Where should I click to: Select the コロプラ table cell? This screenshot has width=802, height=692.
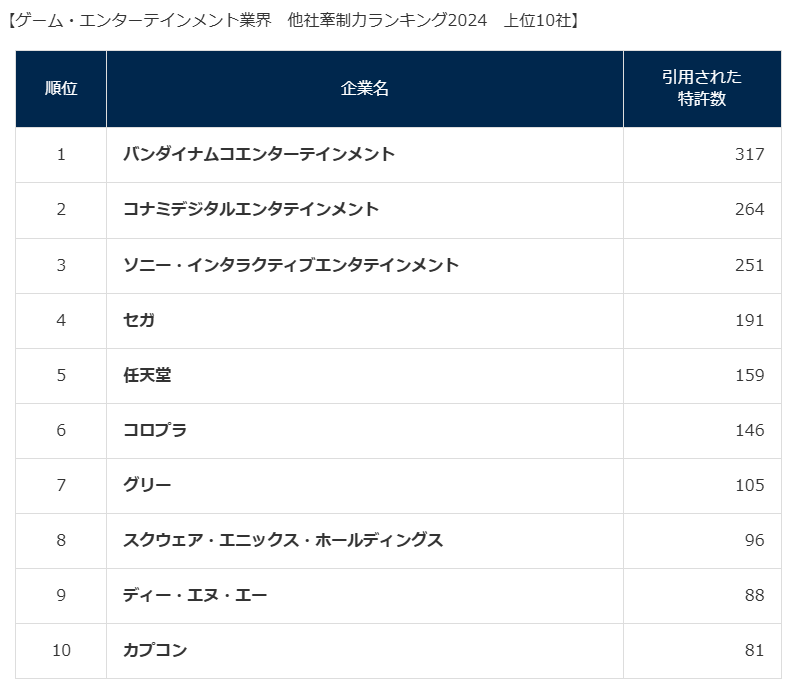(154, 430)
